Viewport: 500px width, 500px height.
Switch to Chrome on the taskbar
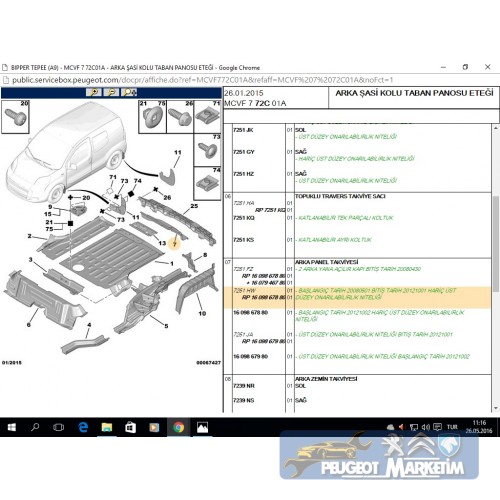tap(178, 427)
